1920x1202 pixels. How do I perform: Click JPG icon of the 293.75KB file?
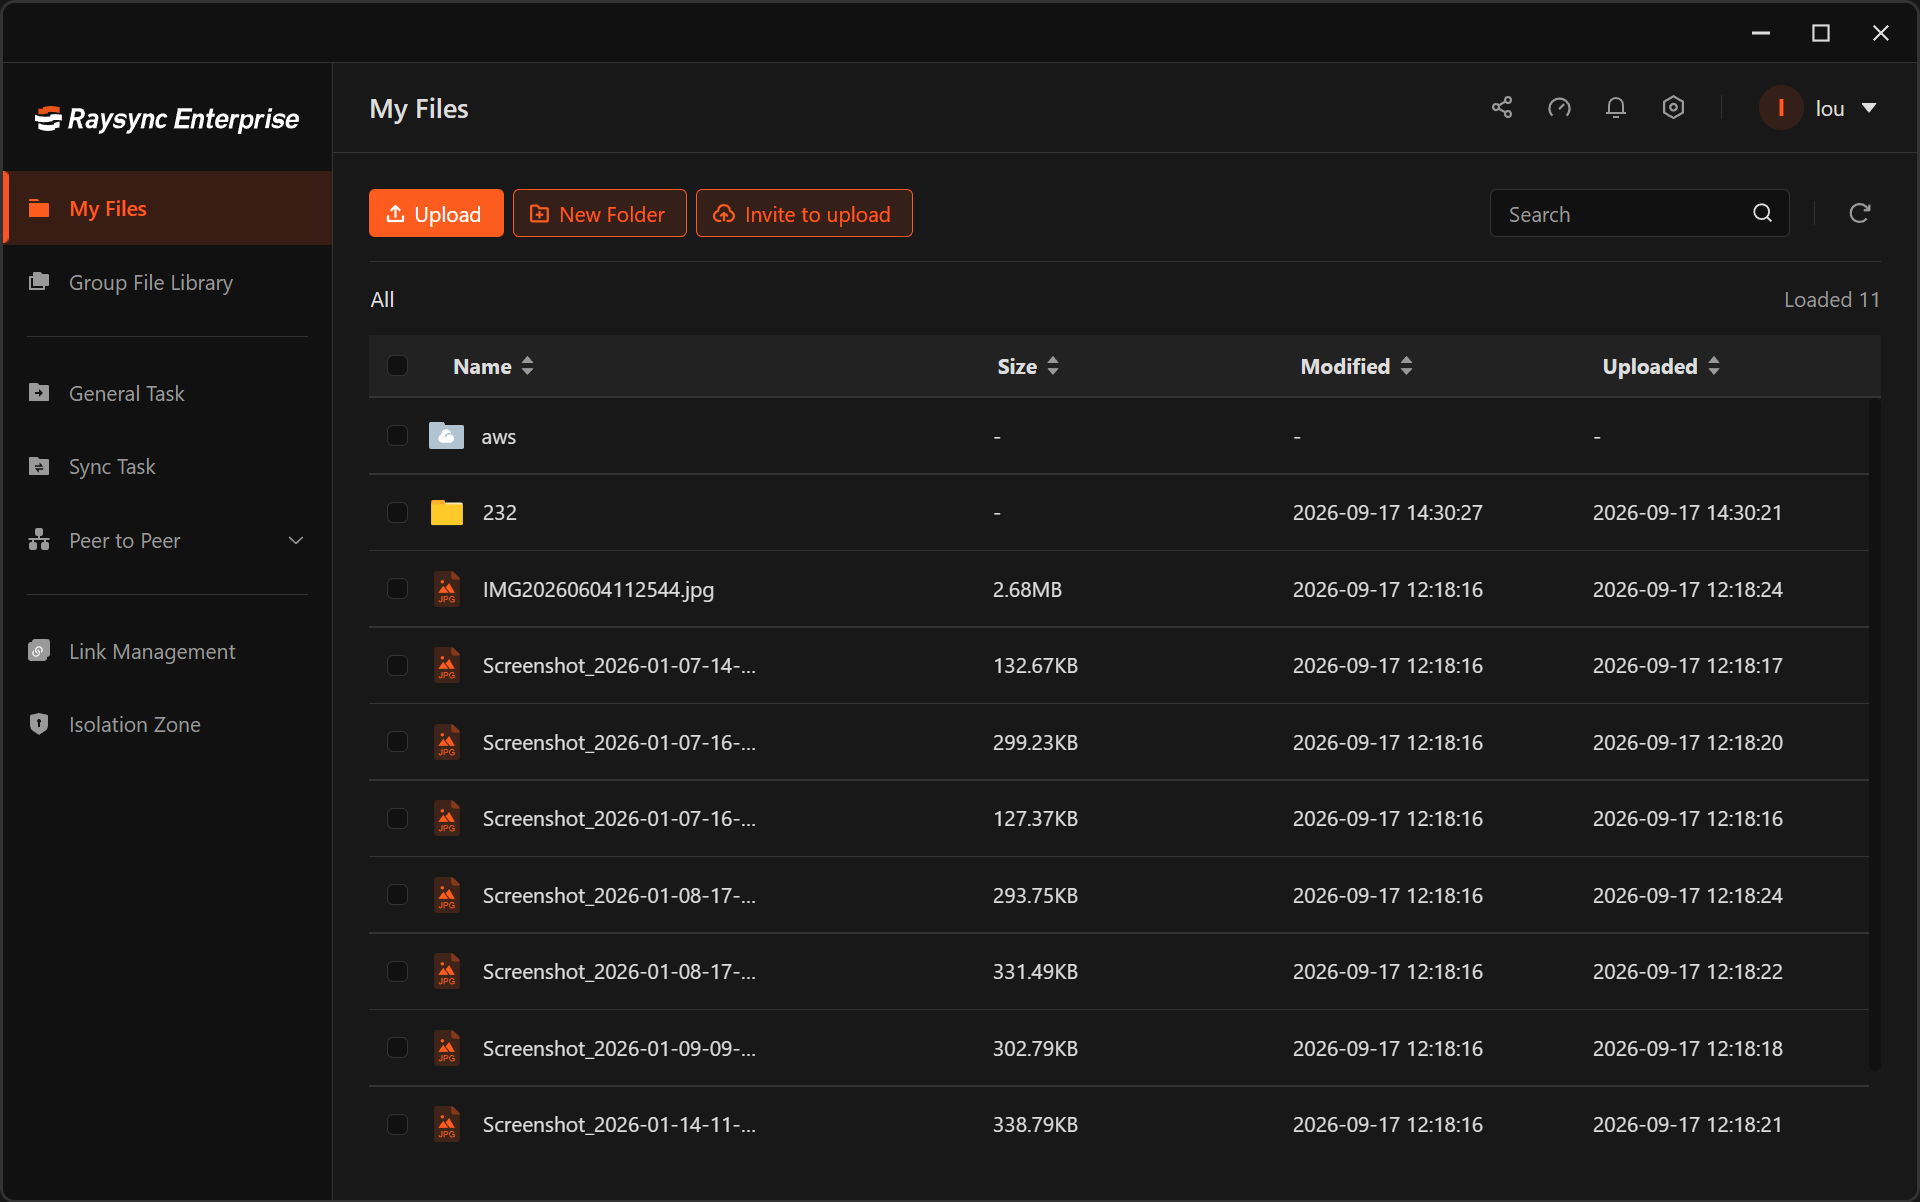[447, 895]
